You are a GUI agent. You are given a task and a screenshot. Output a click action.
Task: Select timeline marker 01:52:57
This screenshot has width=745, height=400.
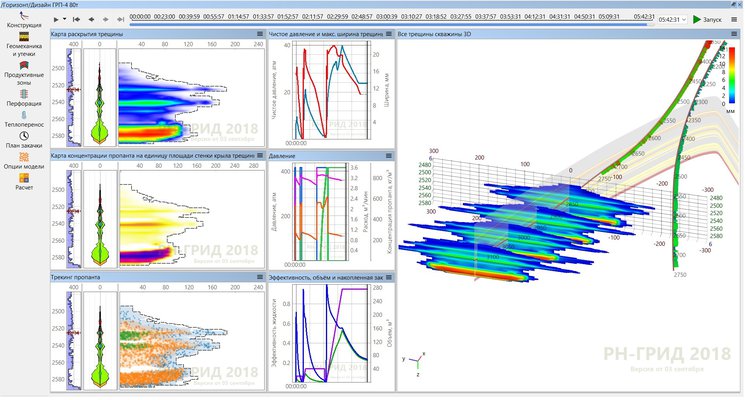(x=288, y=17)
